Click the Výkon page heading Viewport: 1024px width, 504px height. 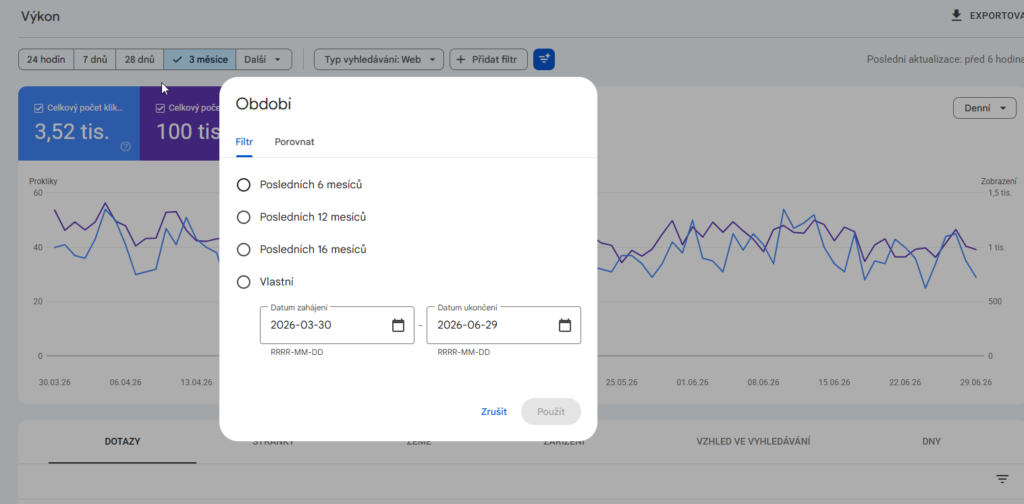coord(40,16)
